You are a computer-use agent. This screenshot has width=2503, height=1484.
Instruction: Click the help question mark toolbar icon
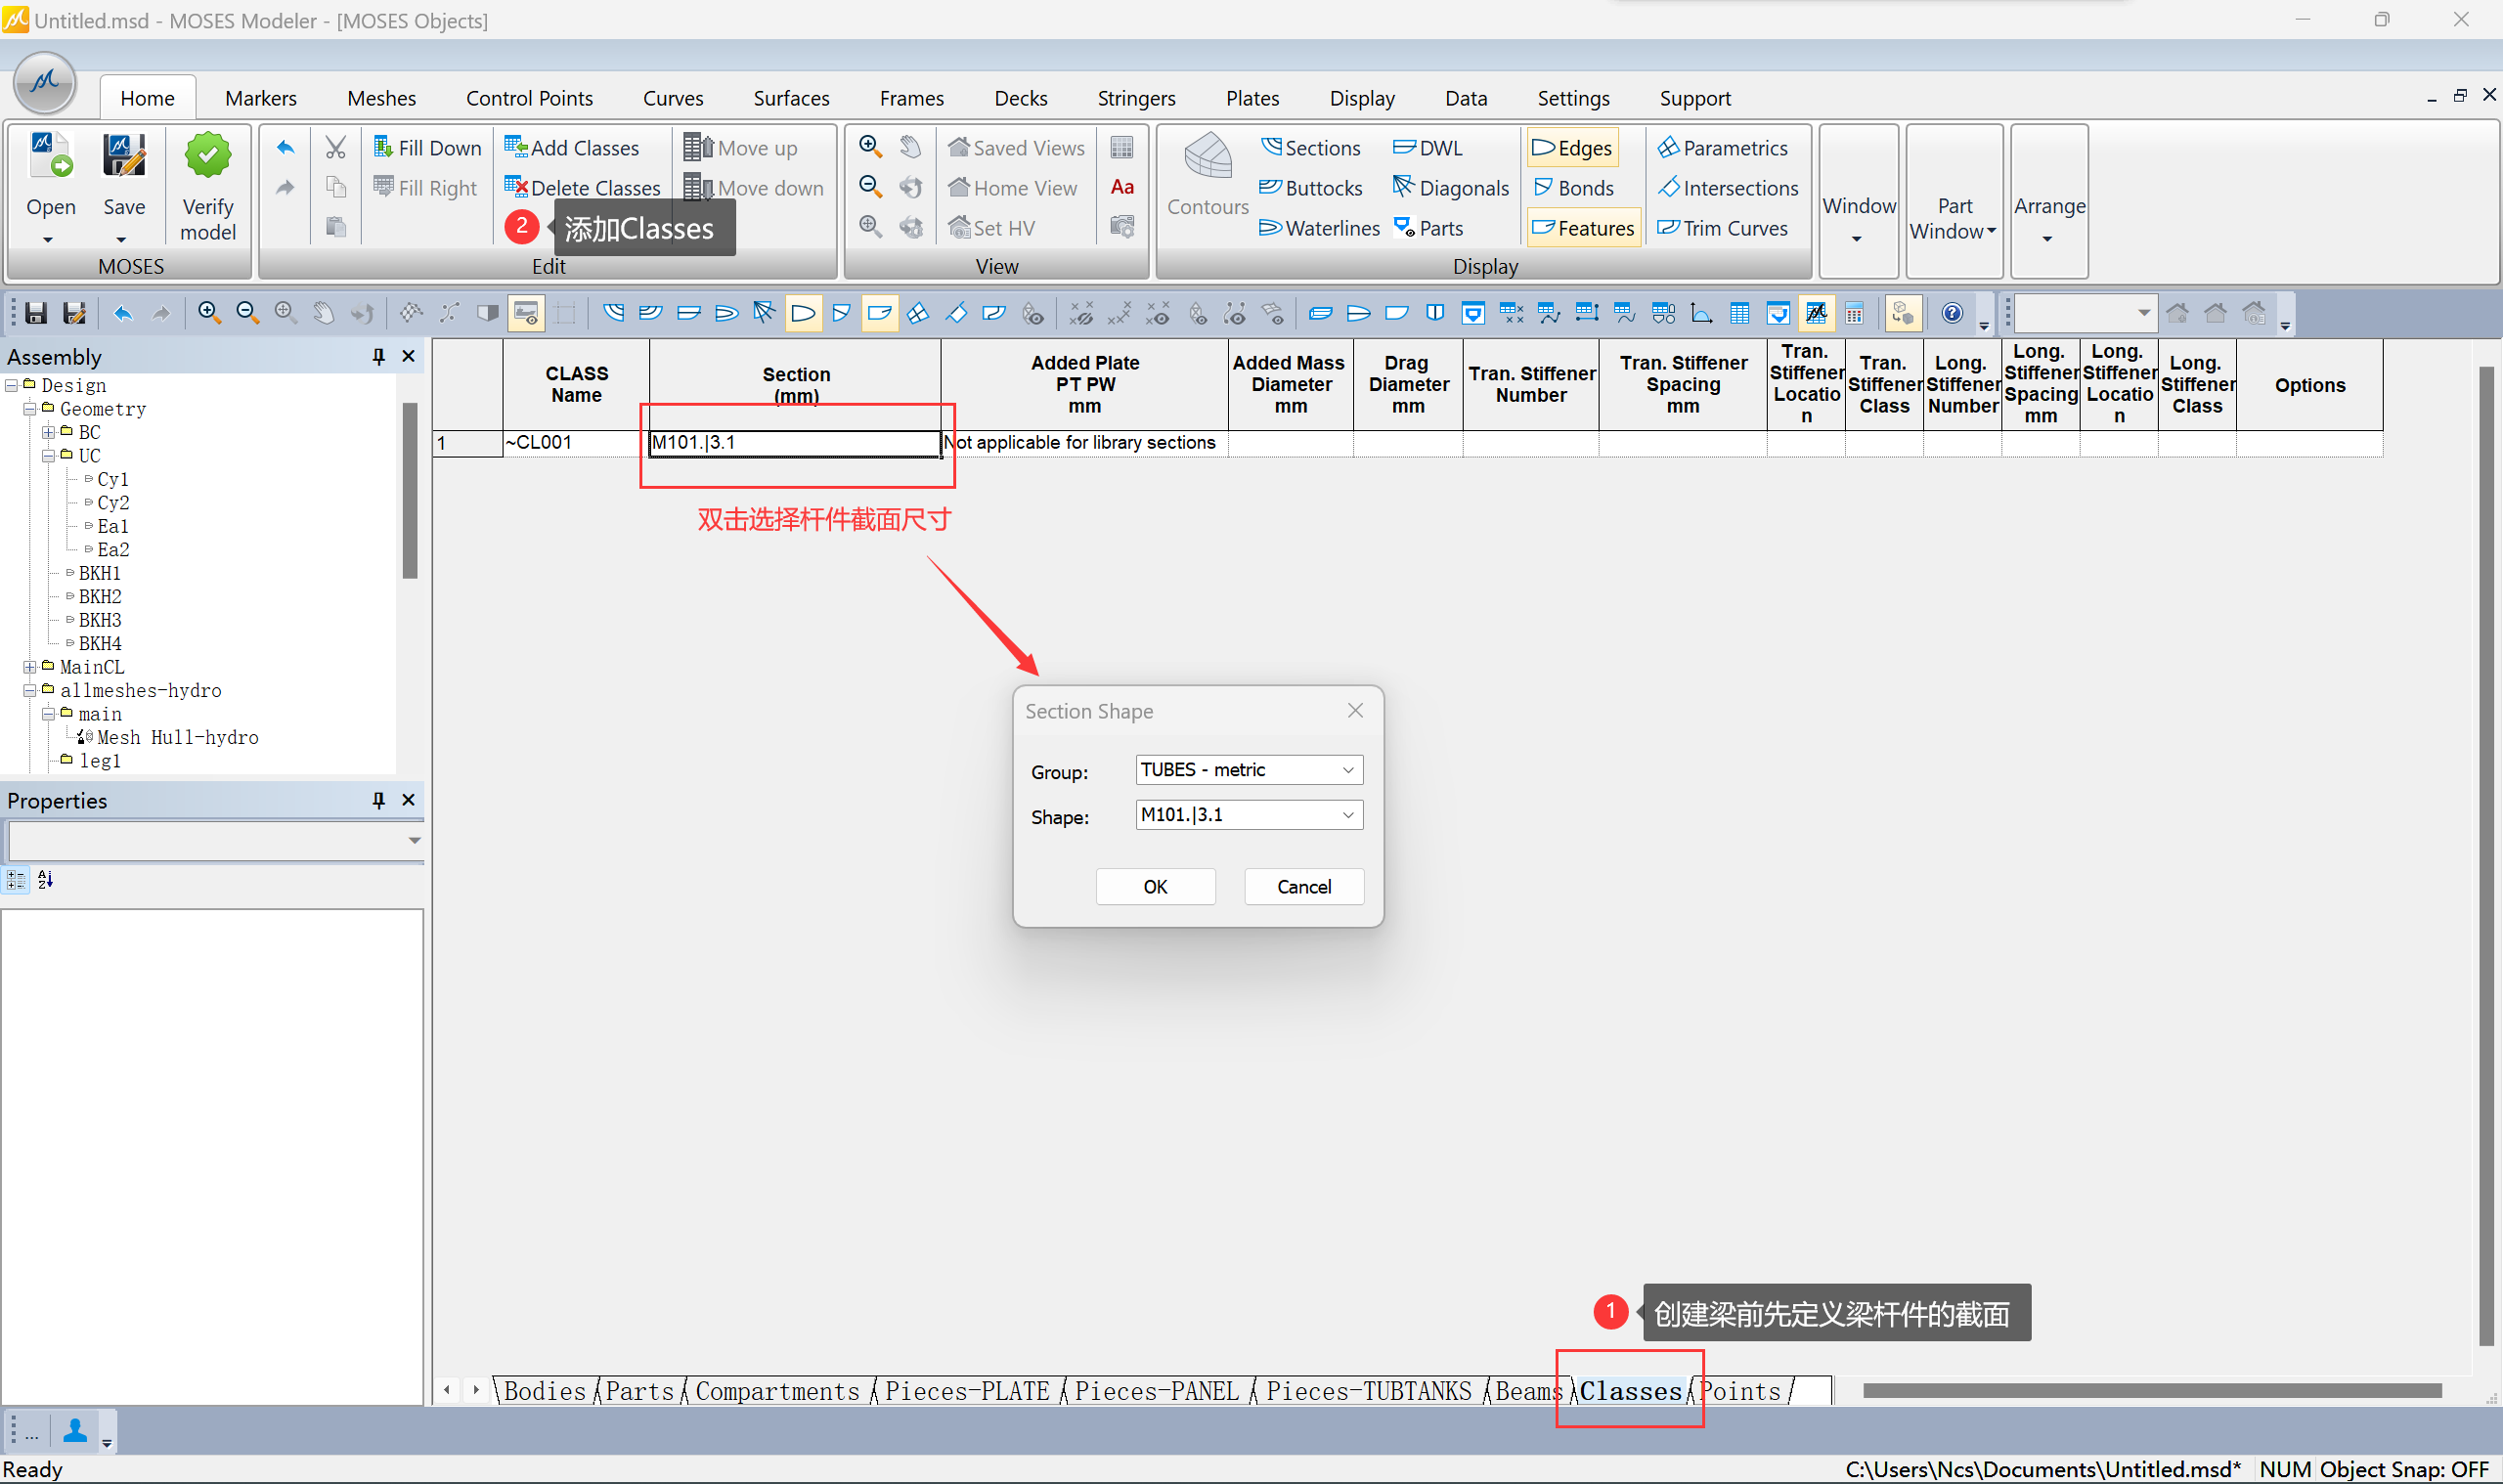tap(1951, 314)
